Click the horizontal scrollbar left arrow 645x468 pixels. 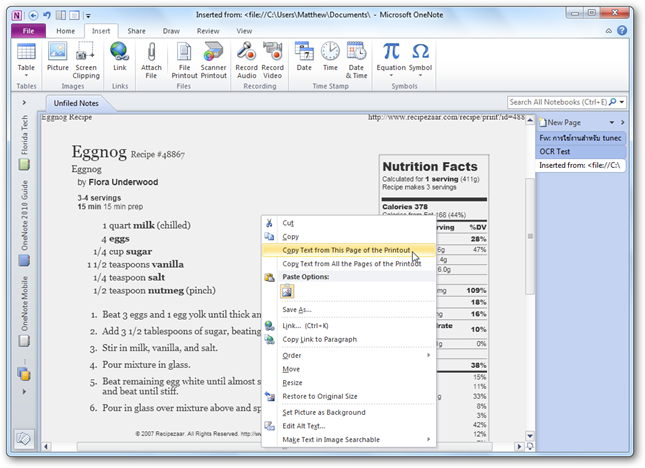[x=46, y=446]
